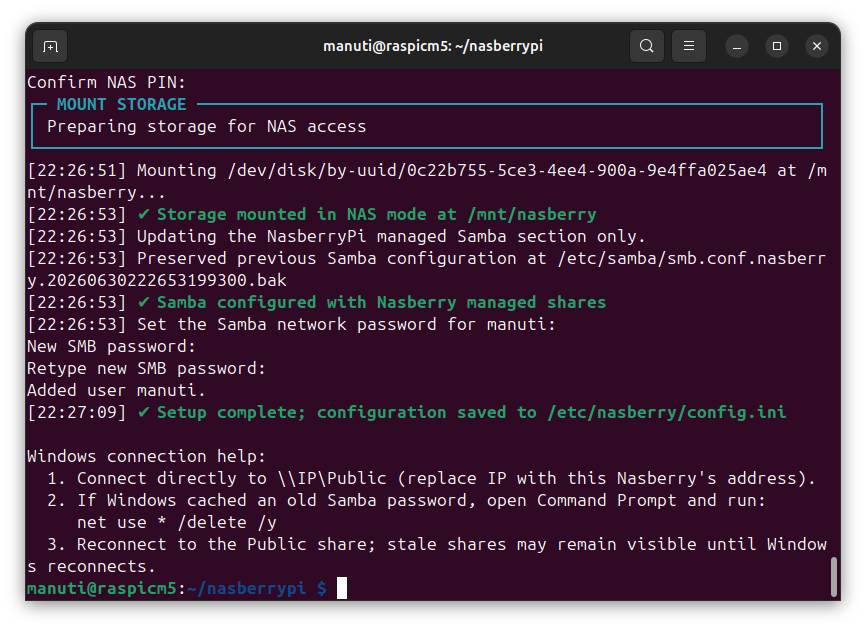The image size is (866, 629).
Task: Click the 'Windows connection help:' heading
Action: click(146, 457)
